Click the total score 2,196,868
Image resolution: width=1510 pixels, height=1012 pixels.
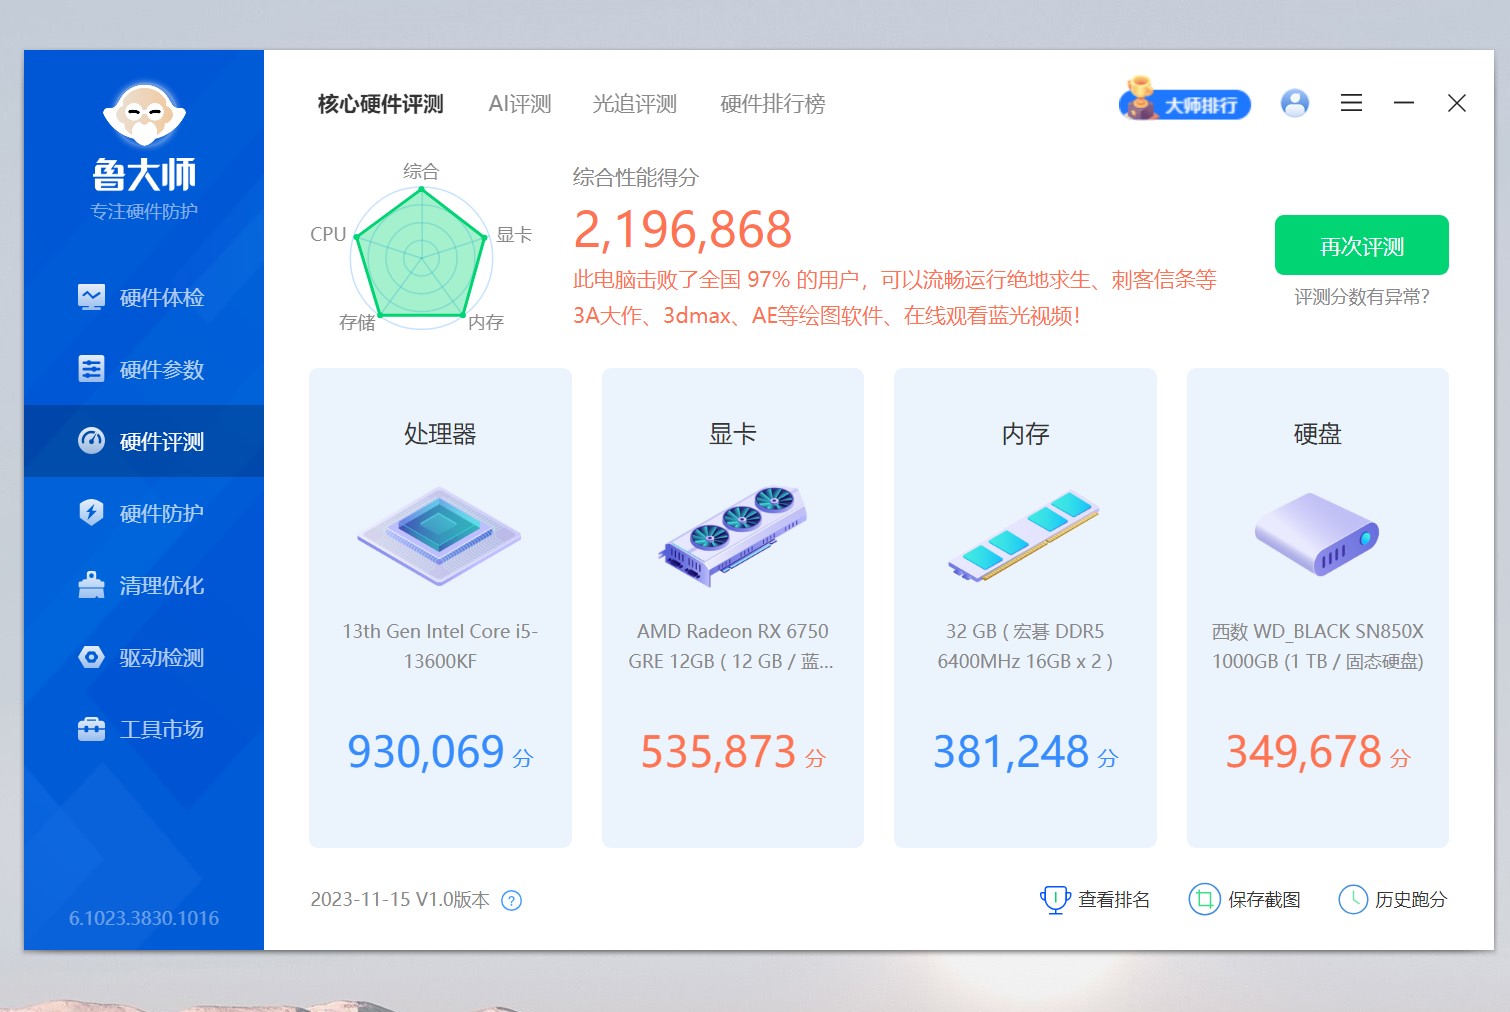682,230
